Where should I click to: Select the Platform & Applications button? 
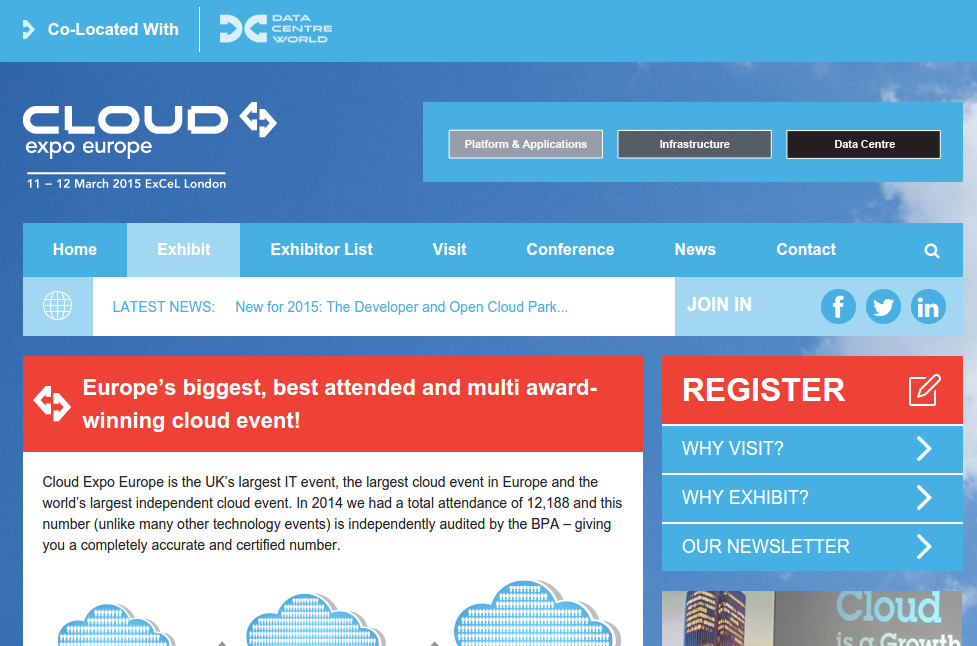(525, 144)
